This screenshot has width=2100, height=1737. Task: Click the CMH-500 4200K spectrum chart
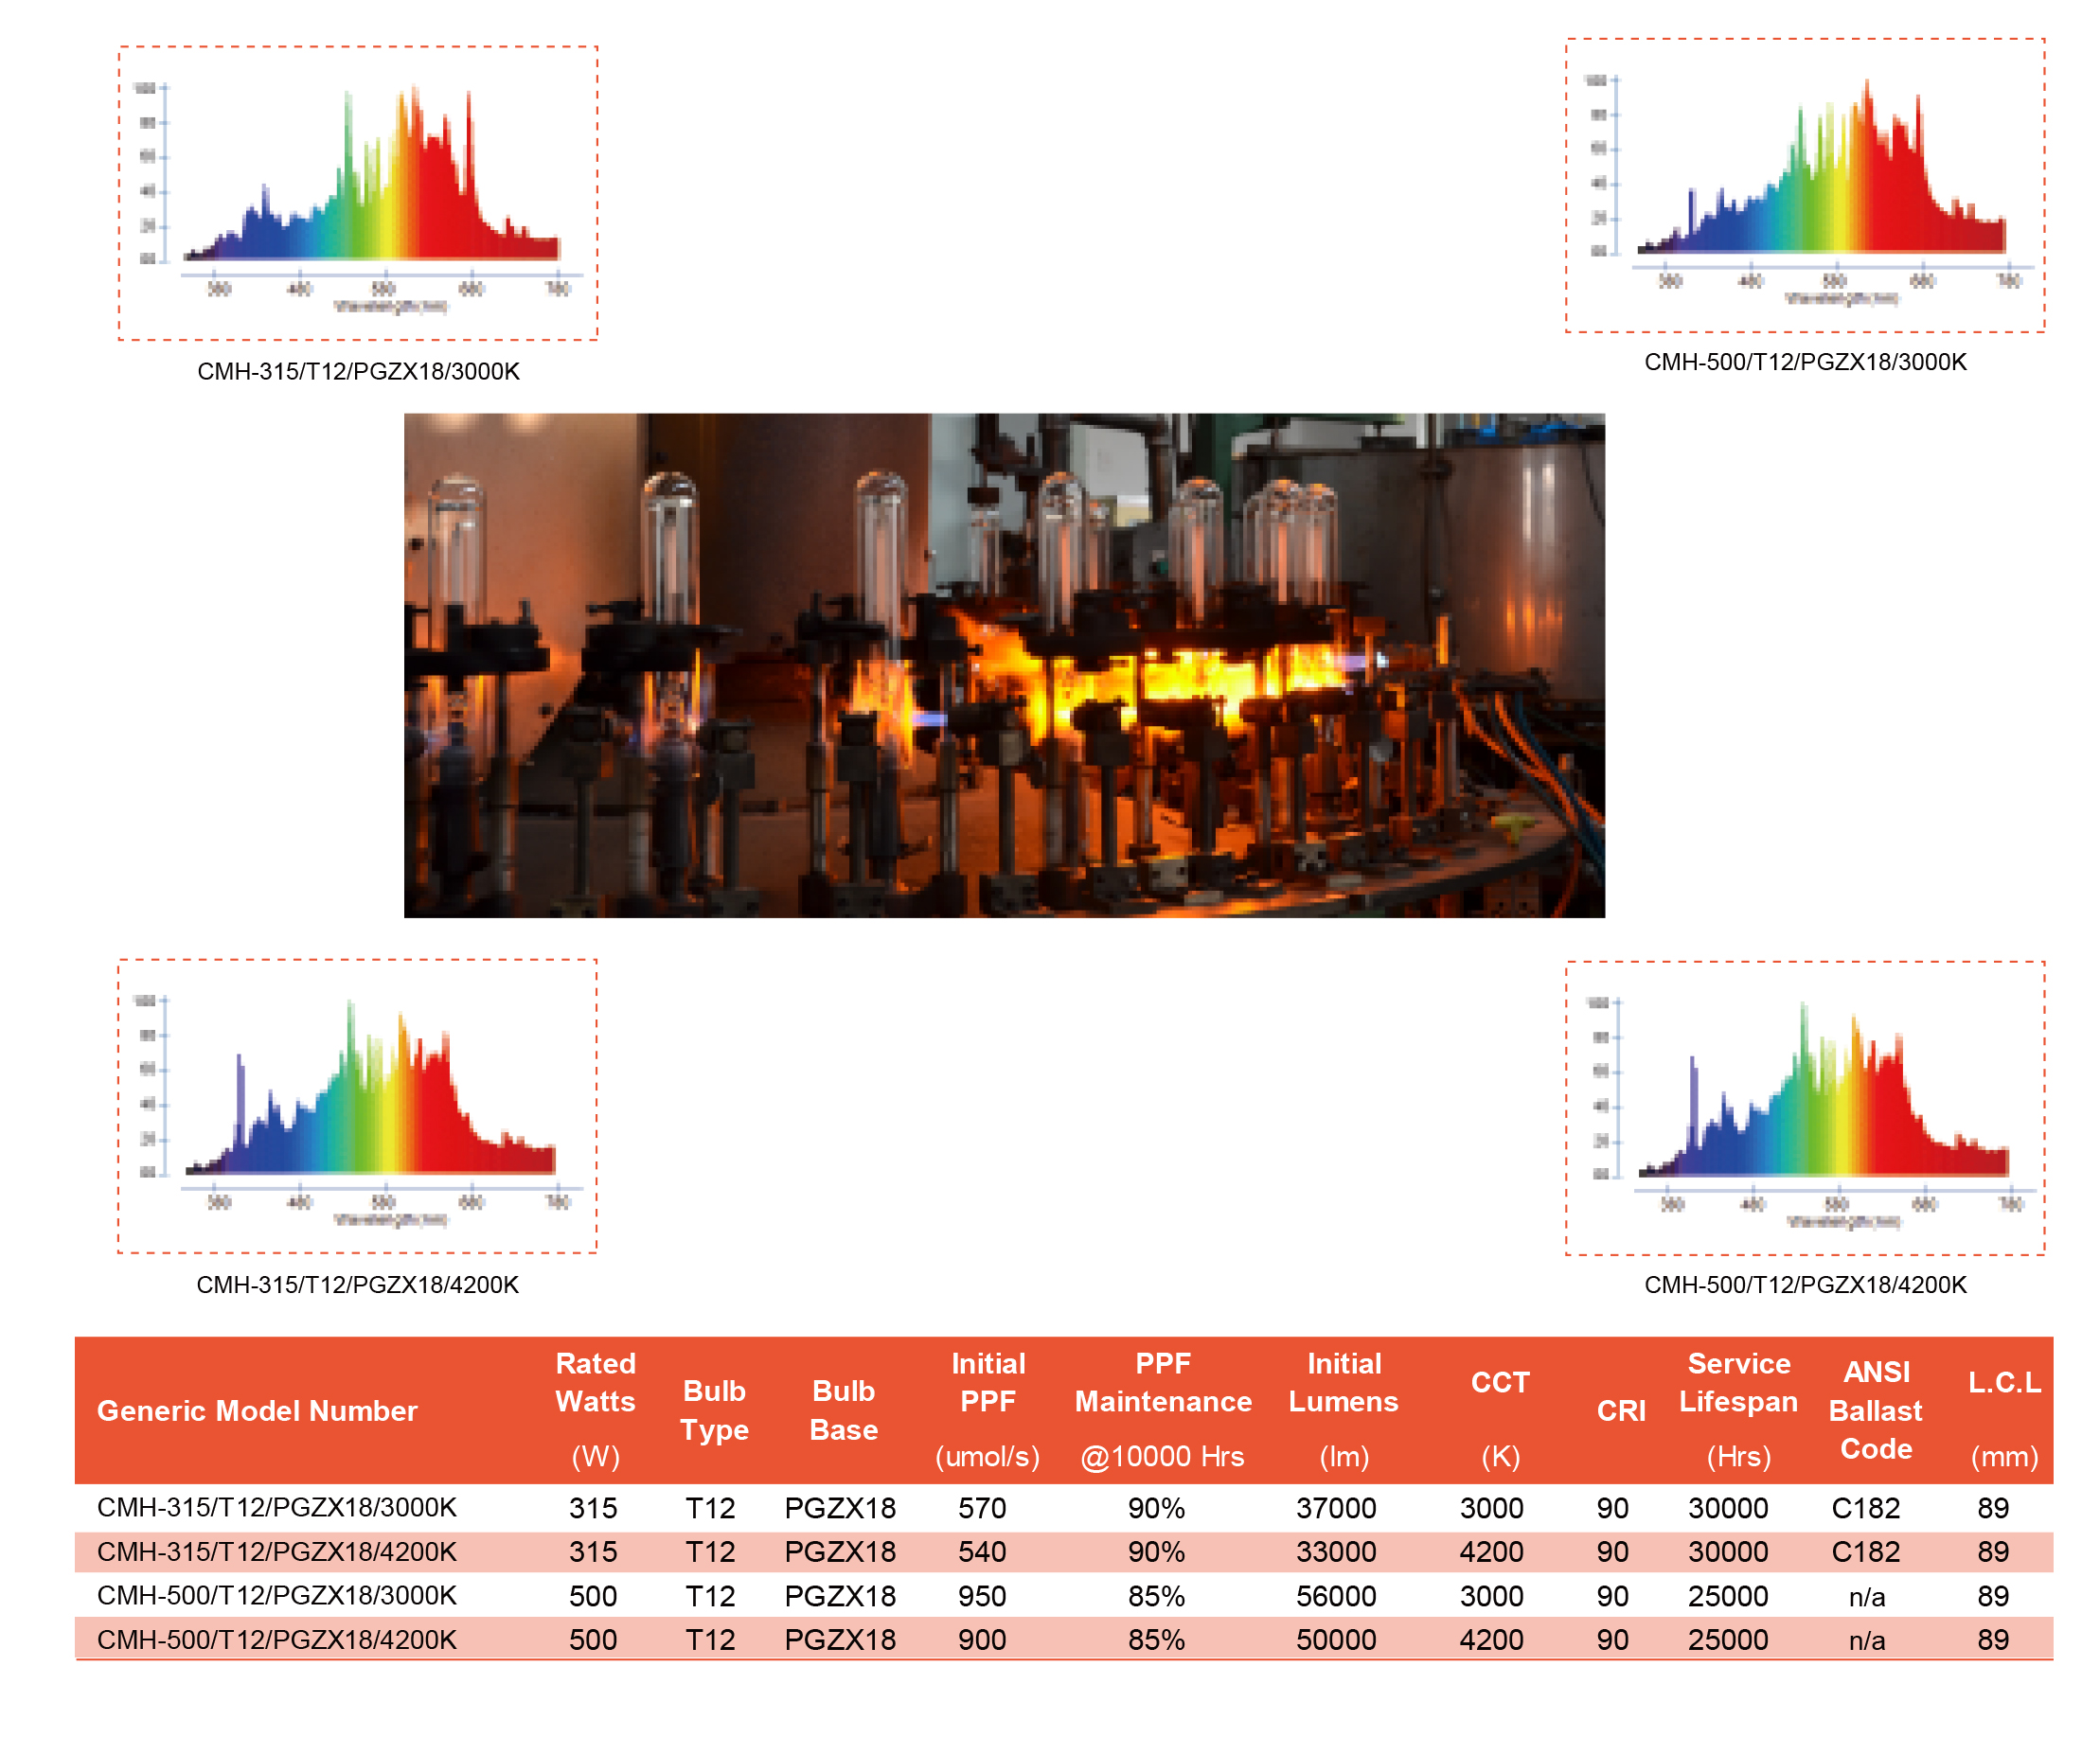pos(1804,1107)
